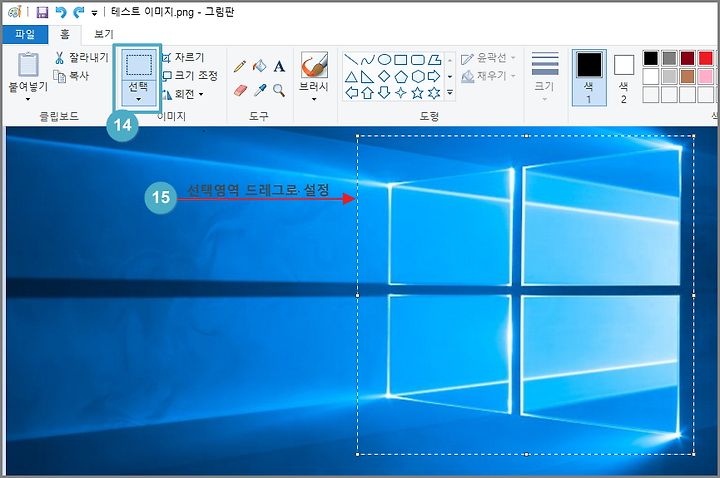This screenshot has width=720, height=478.
Task: Pick the diamond shape
Action: 384,76
